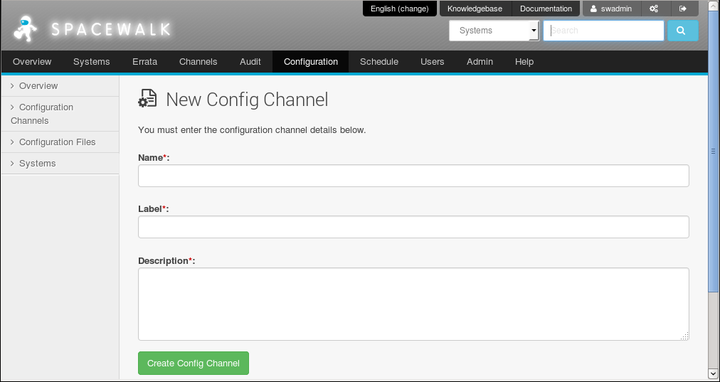The height and width of the screenshot is (382, 720).
Task: Open the Schedule tab
Action: click(379, 62)
